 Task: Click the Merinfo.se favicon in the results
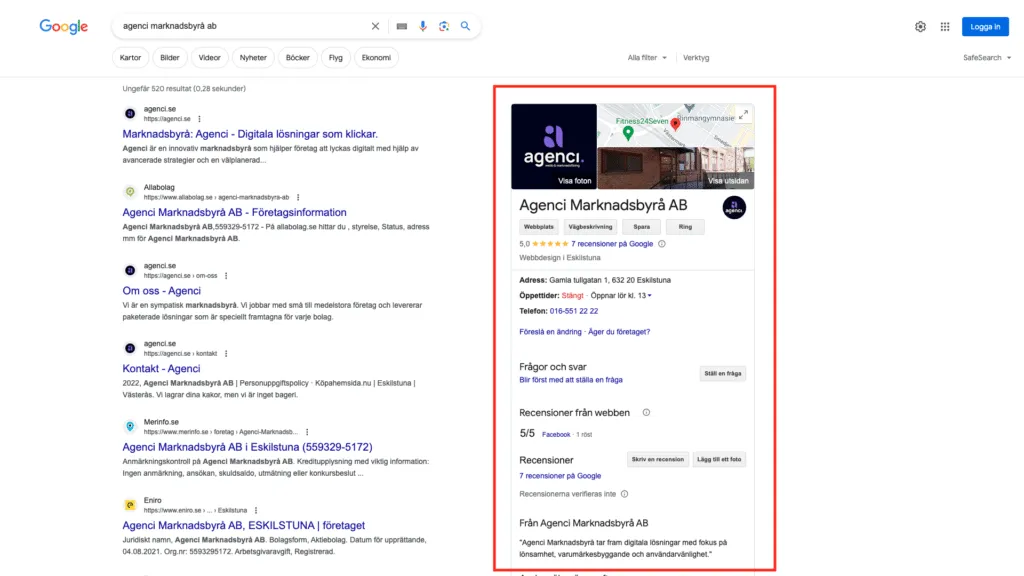point(130,426)
